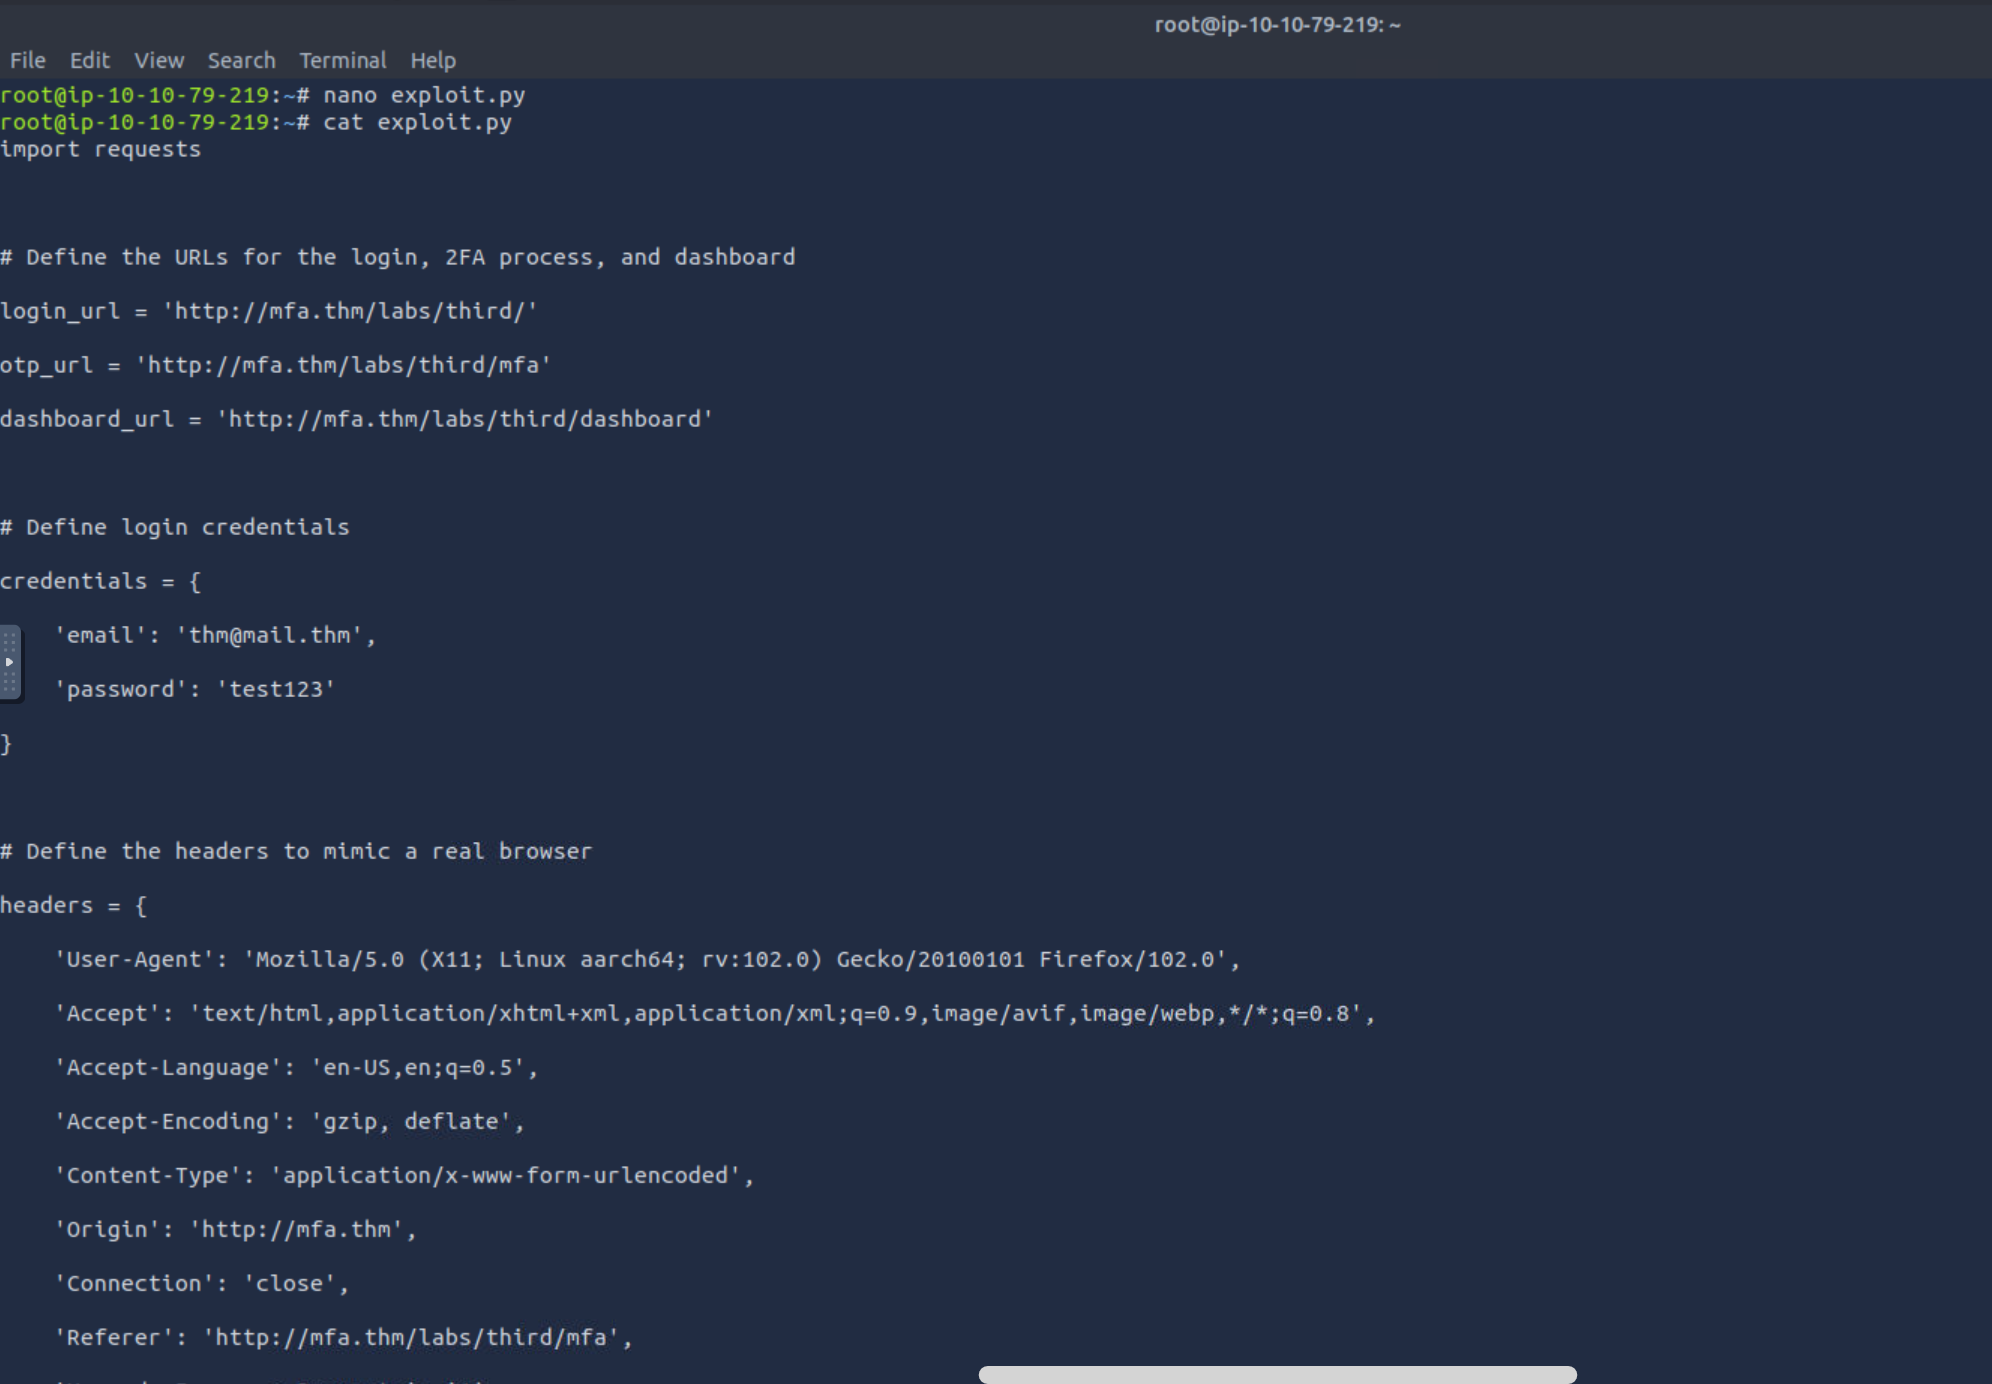Expand the side panel arrow handle
This screenshot has width=1992, height=1384.
pyautogui.click(x=9, y=662)
